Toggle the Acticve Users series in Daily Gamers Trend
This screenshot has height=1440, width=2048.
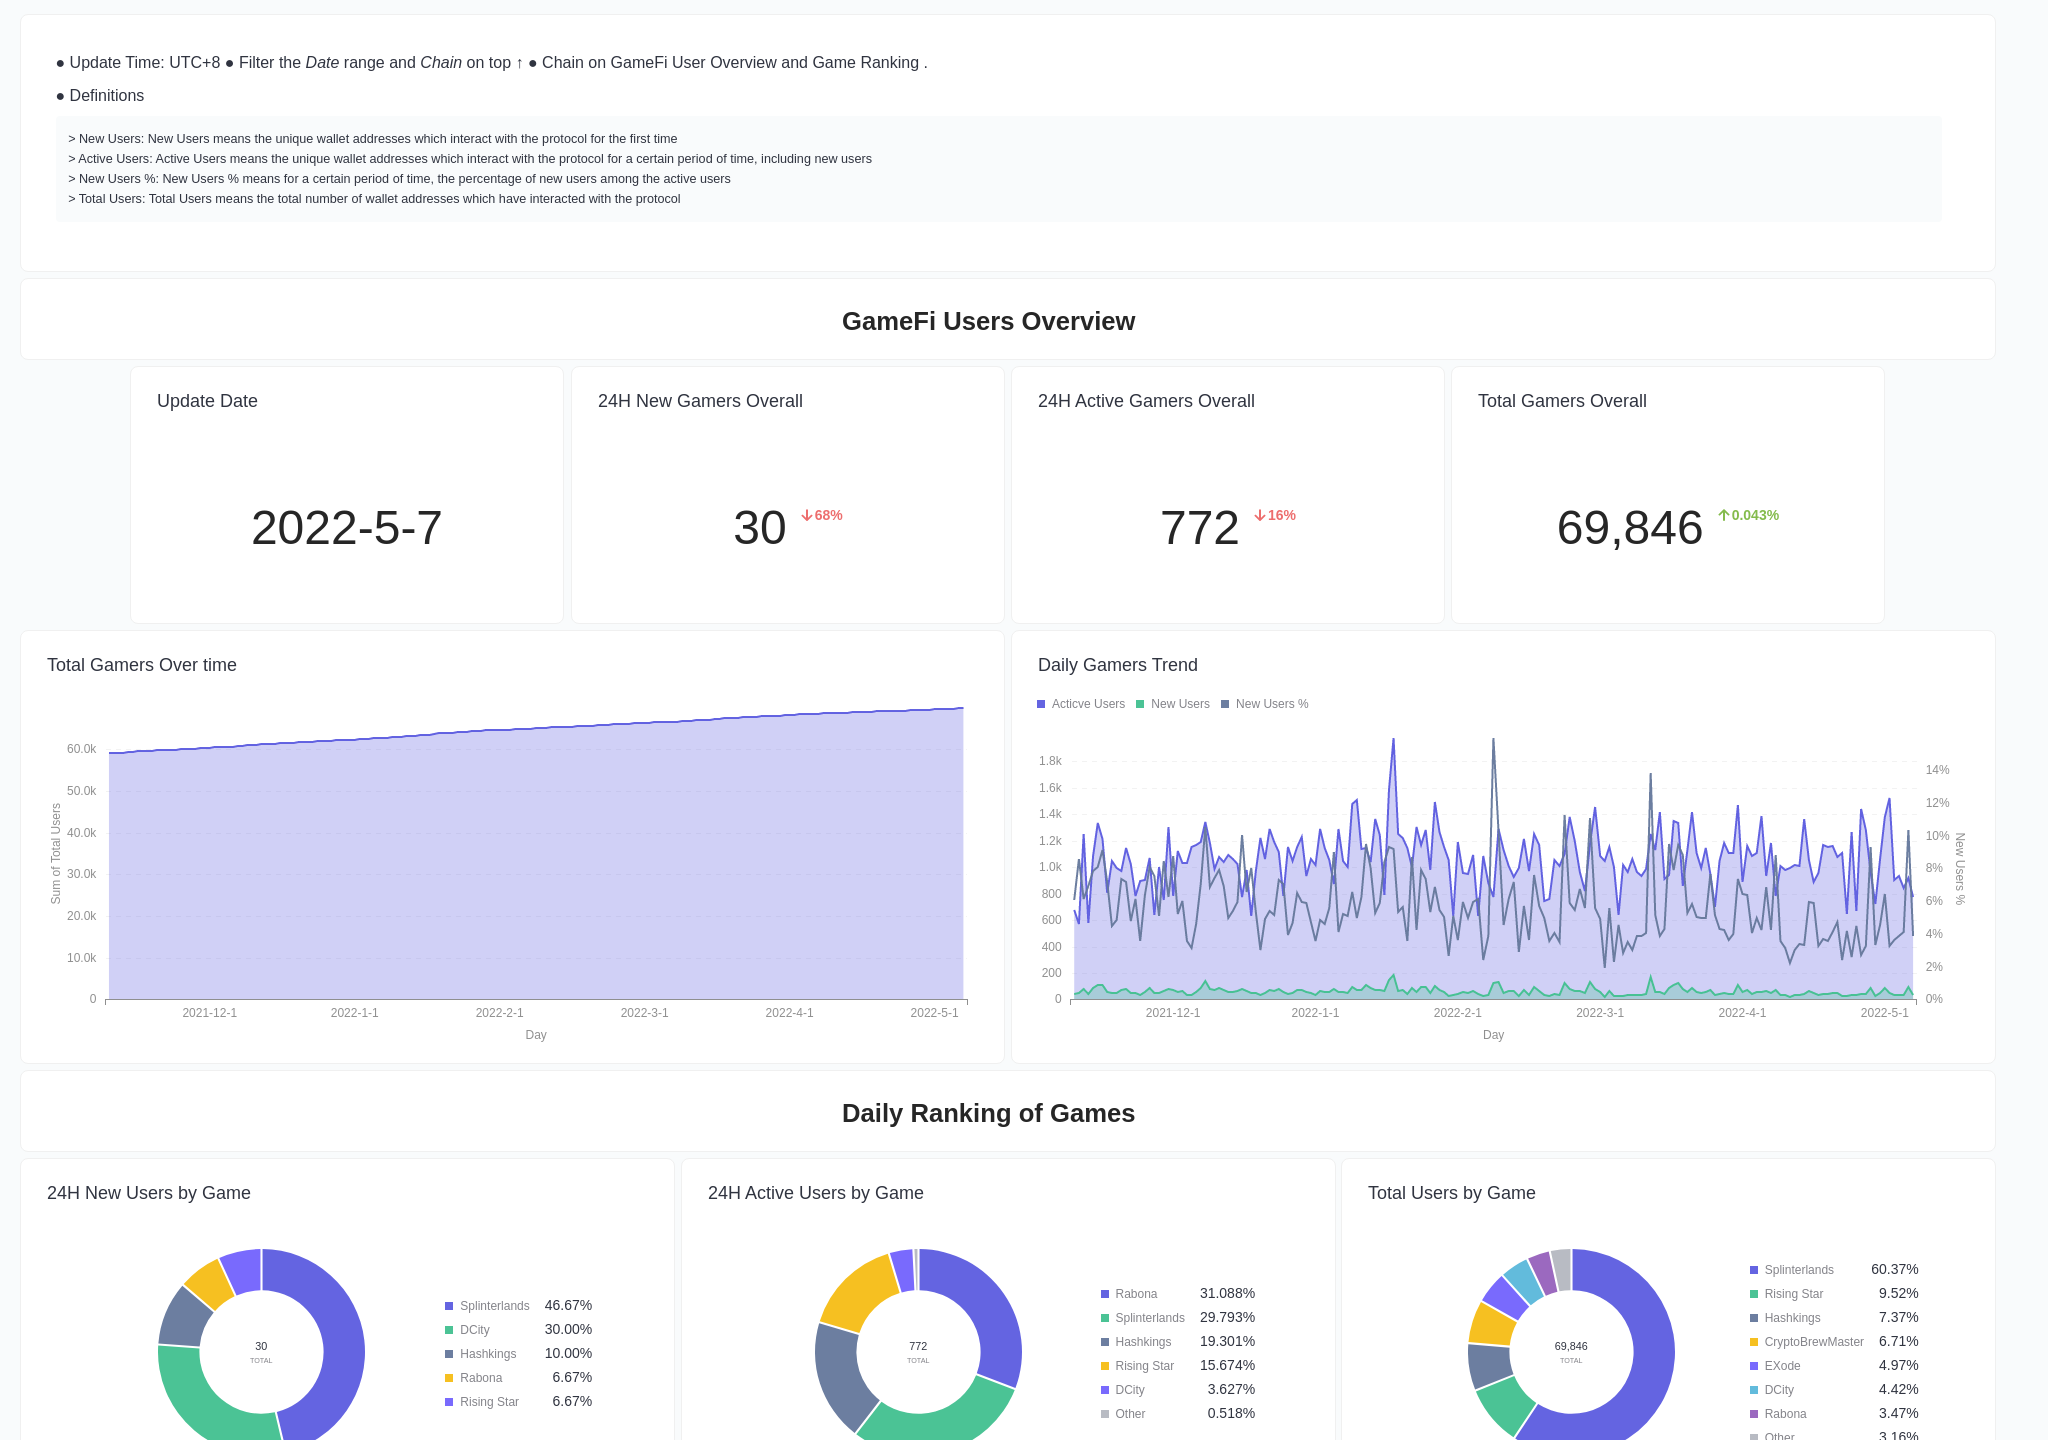1081,704
